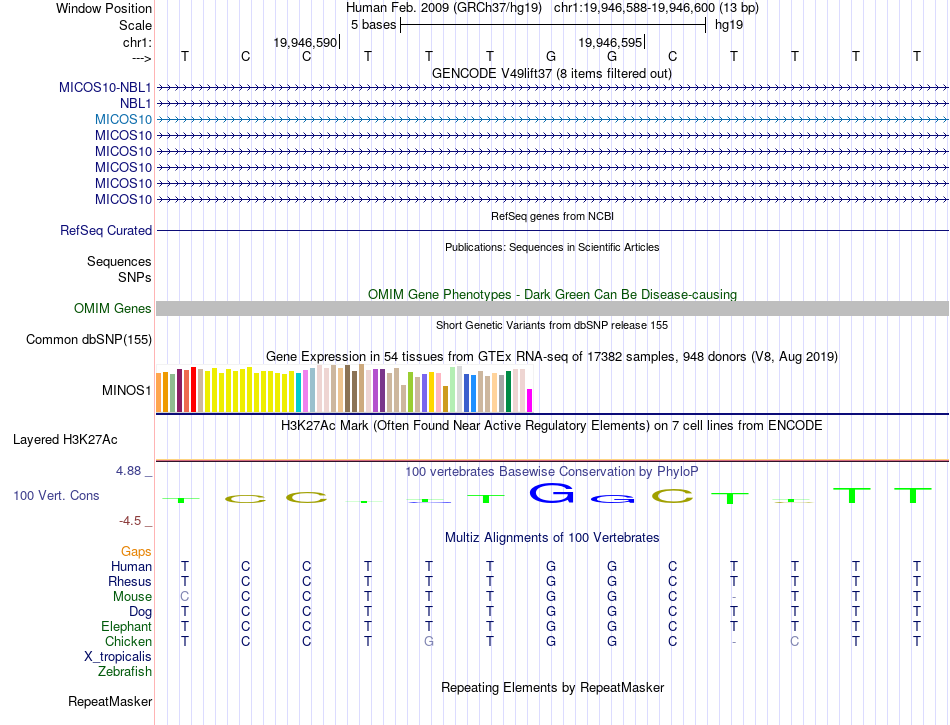Click Human Feb. 2009 (GRCh37/hg19) header text
Image resolution: width=950 pixels, height=725 pixels.
(x=443, y=8)
